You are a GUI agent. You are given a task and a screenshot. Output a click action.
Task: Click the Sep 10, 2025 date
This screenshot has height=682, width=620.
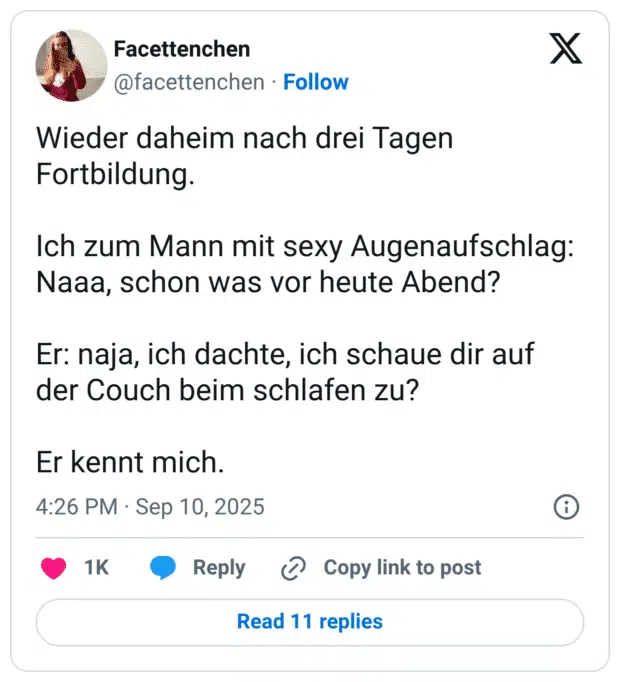click(x=200, y=507)
